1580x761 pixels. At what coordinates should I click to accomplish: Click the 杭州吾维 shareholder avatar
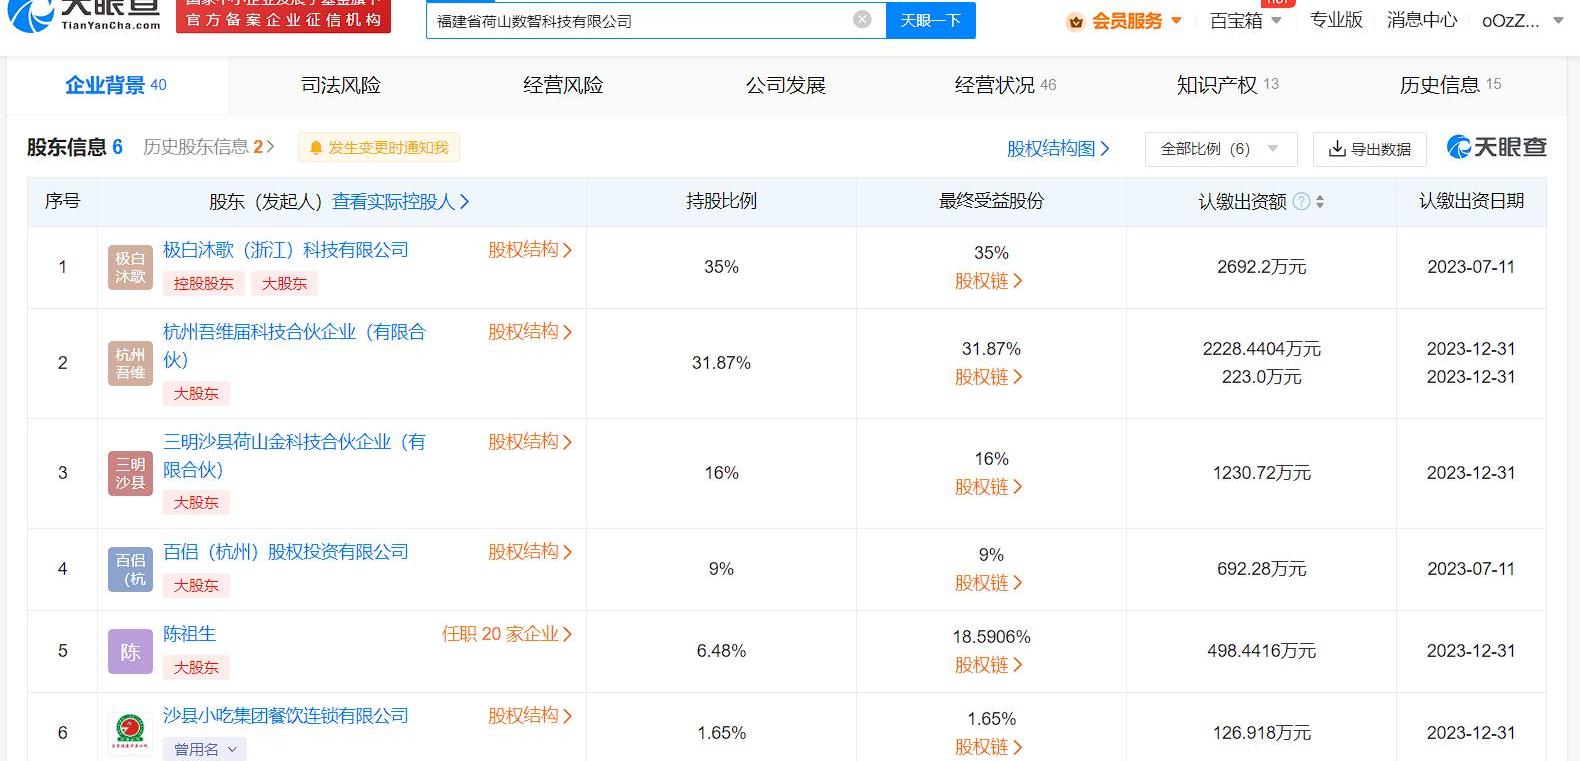point(130,363)
